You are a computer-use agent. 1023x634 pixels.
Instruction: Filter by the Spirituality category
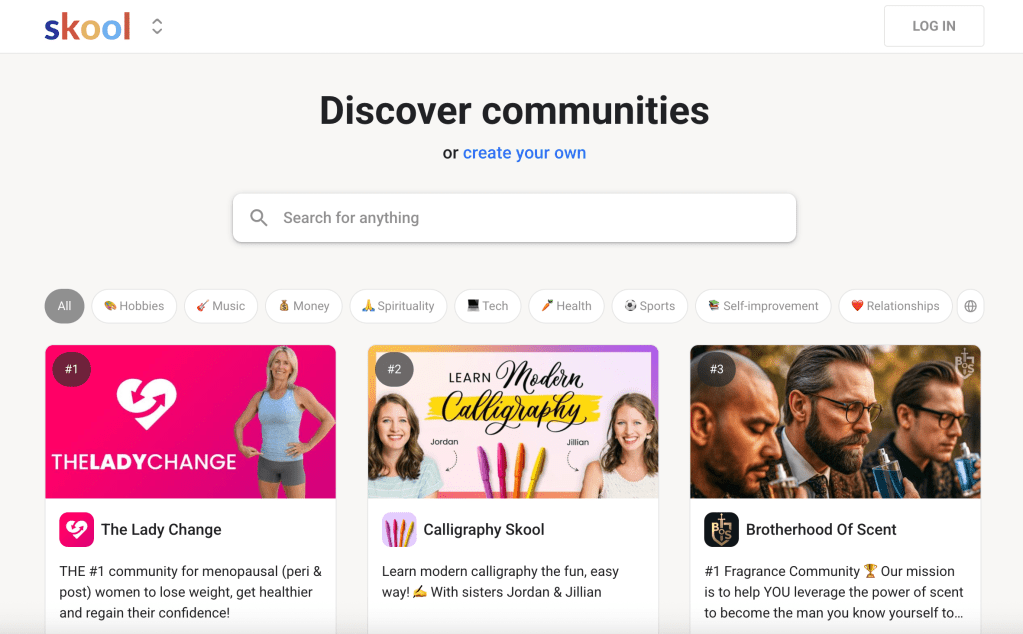coord(399,306)
